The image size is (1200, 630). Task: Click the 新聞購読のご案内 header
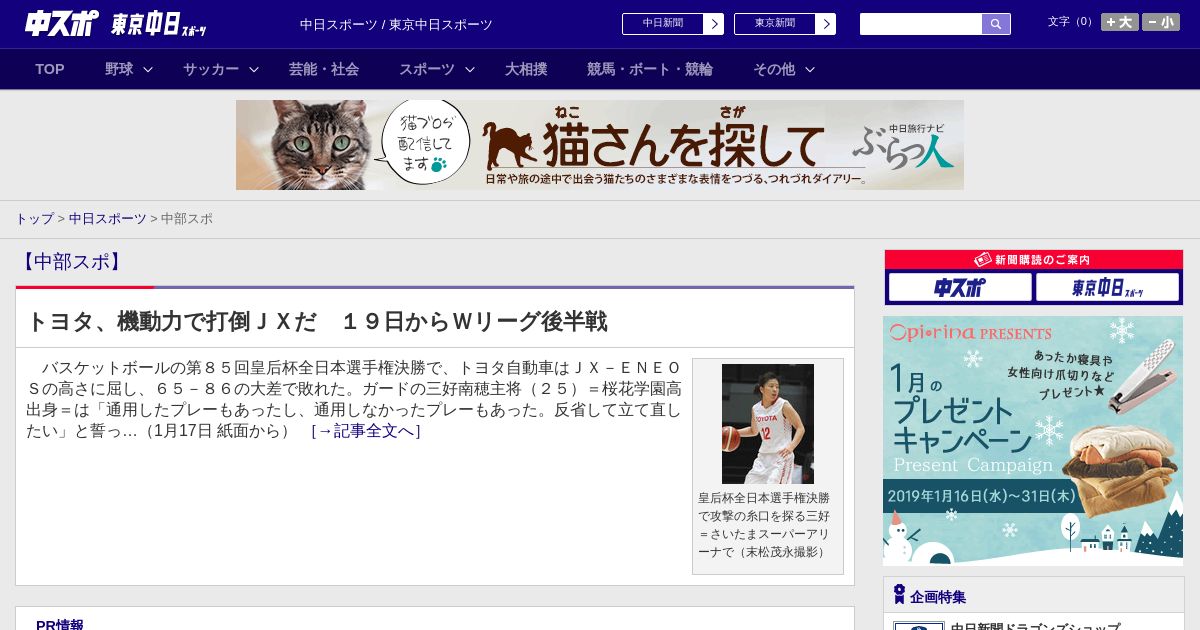click(1033, 260)
